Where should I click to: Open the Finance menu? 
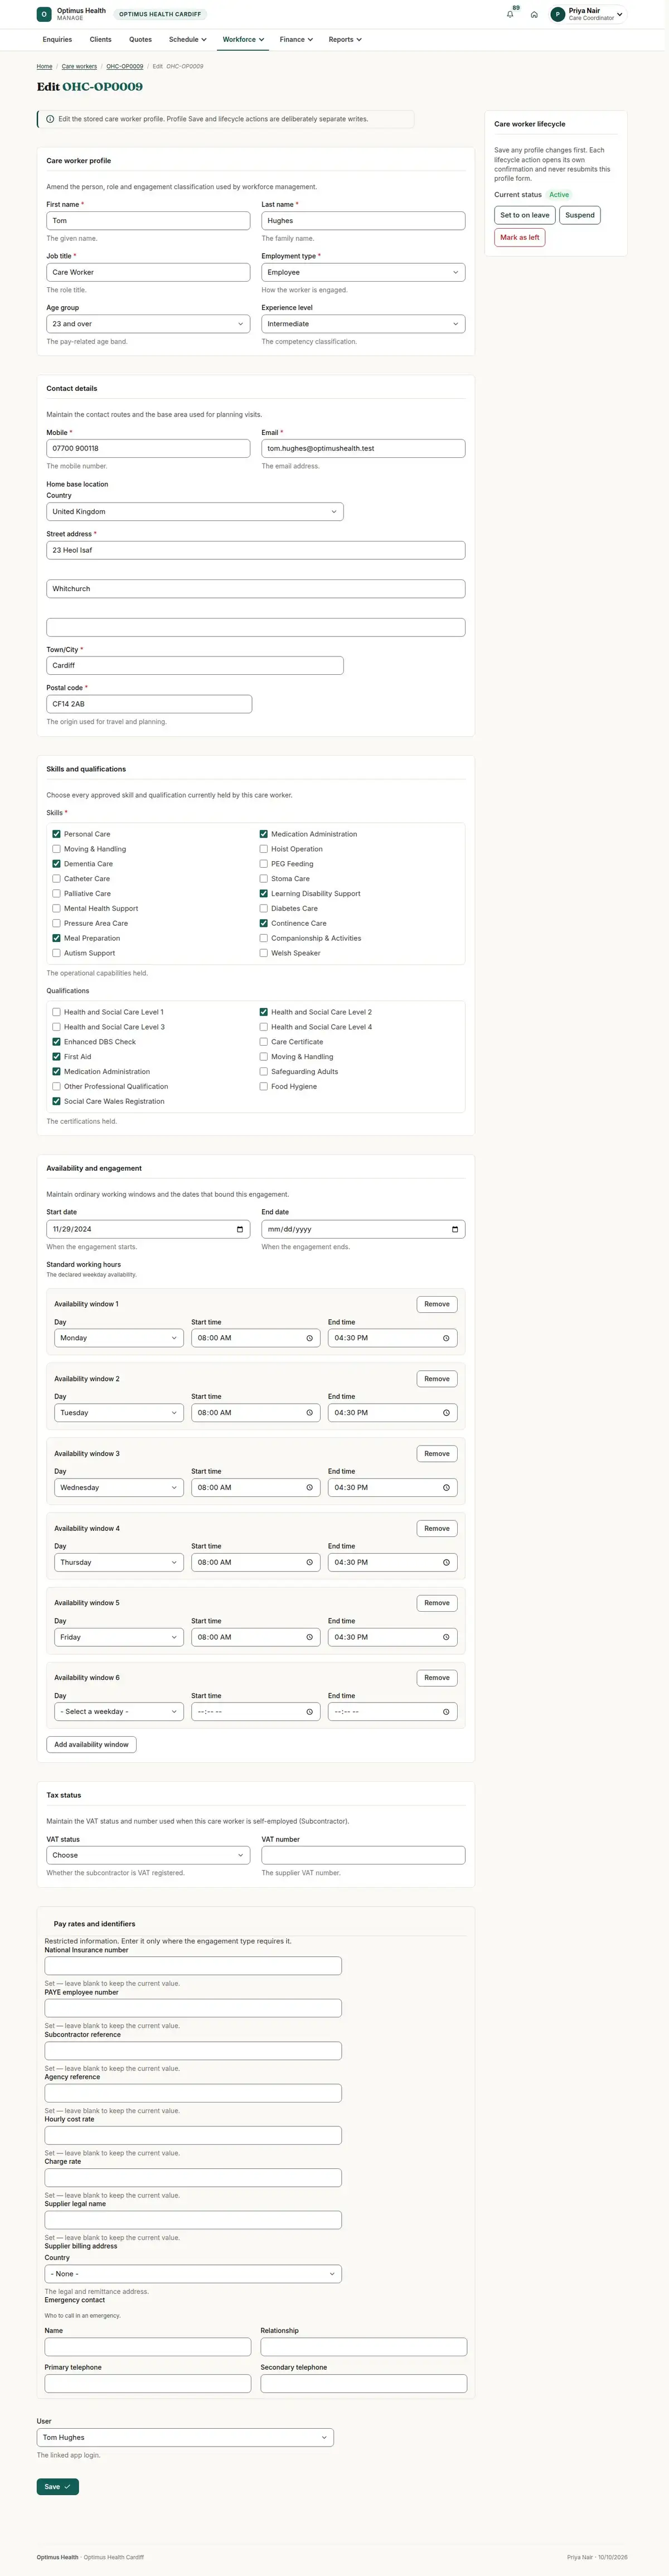click(296, 40)
